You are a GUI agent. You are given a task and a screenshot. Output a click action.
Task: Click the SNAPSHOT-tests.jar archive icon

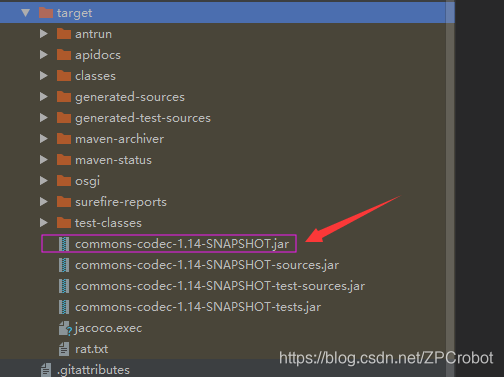pos(64,307)
